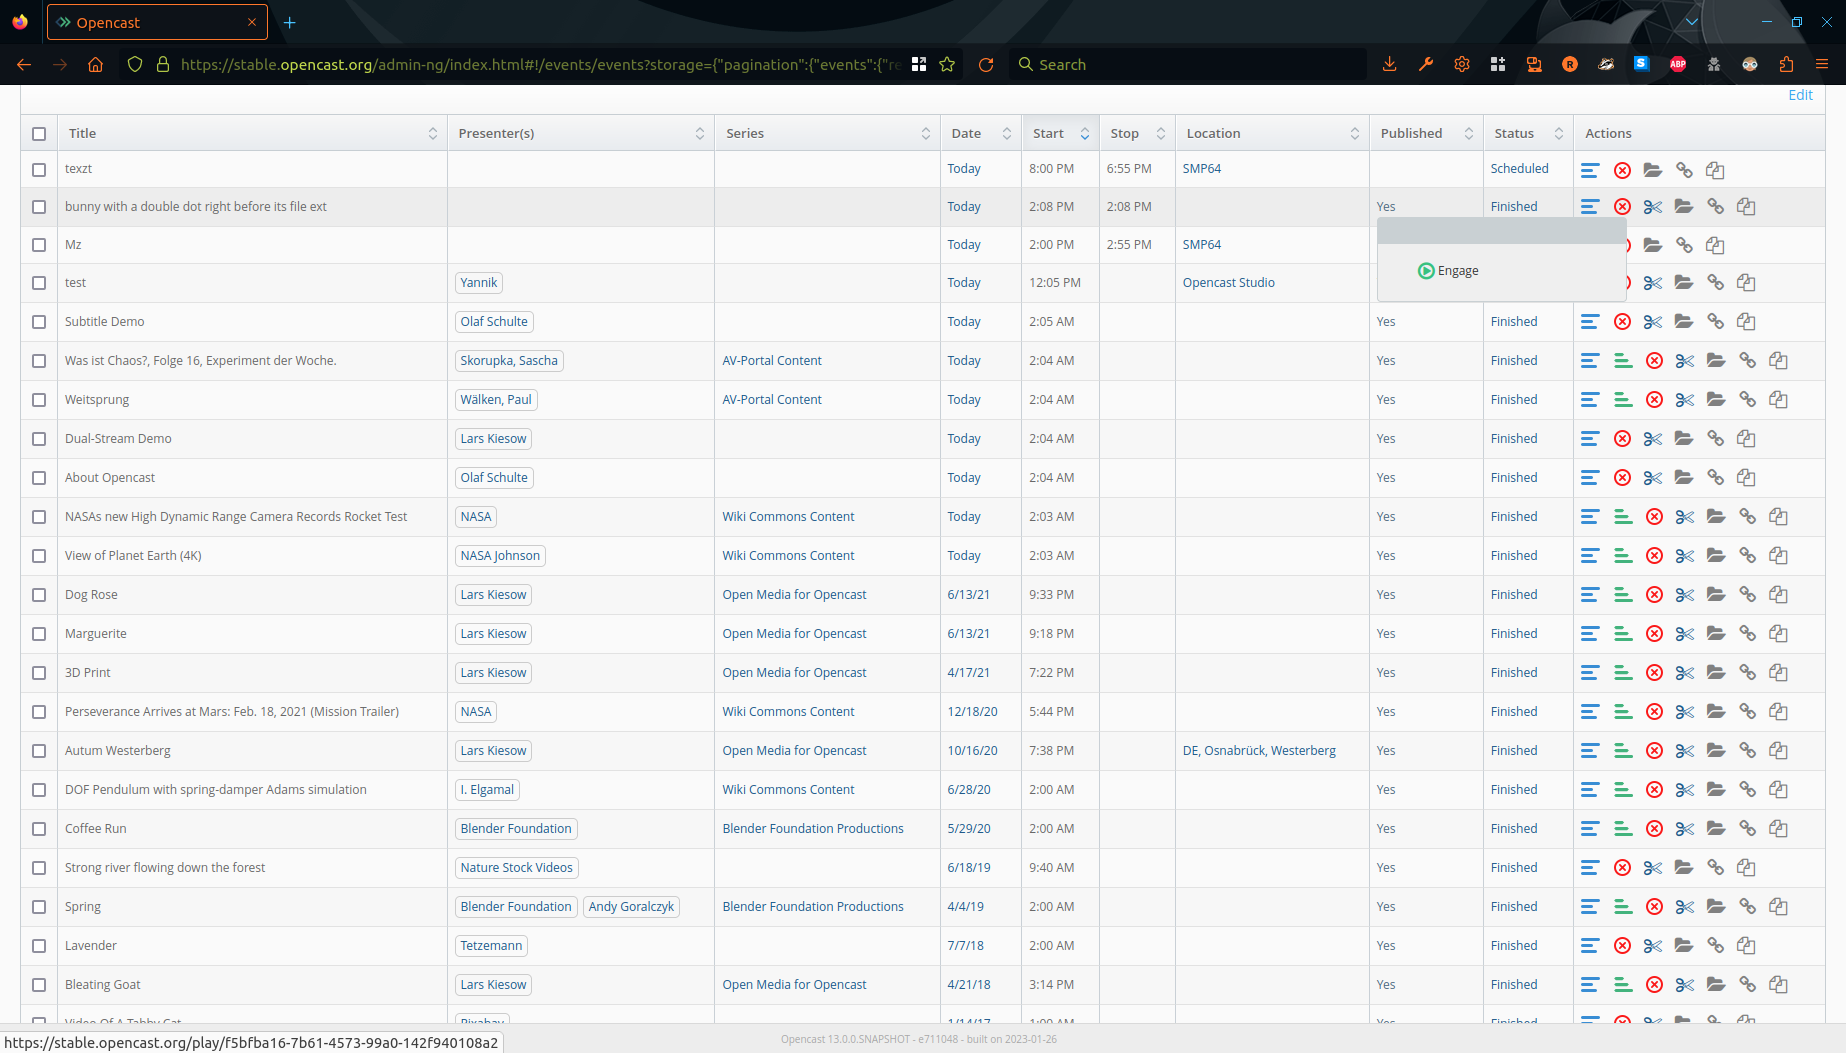Click the Edit link above the table
This screenshot has width=1846, height=1053.
pos(1800,95)
